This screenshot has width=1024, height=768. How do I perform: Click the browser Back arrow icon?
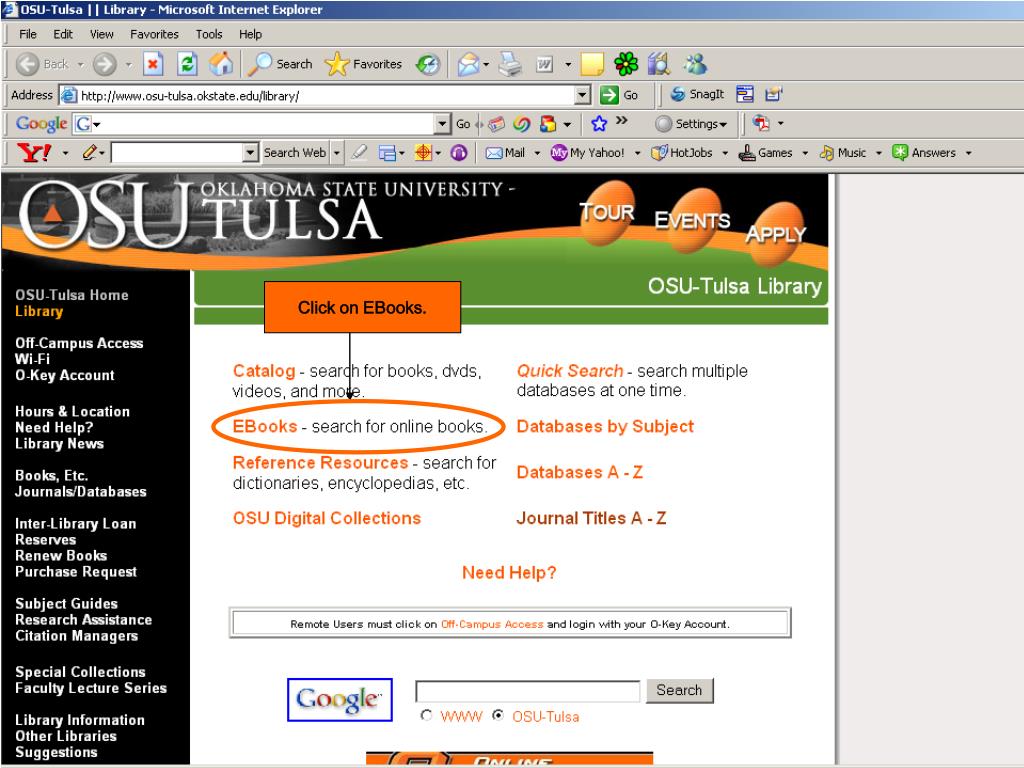point(27,64)
